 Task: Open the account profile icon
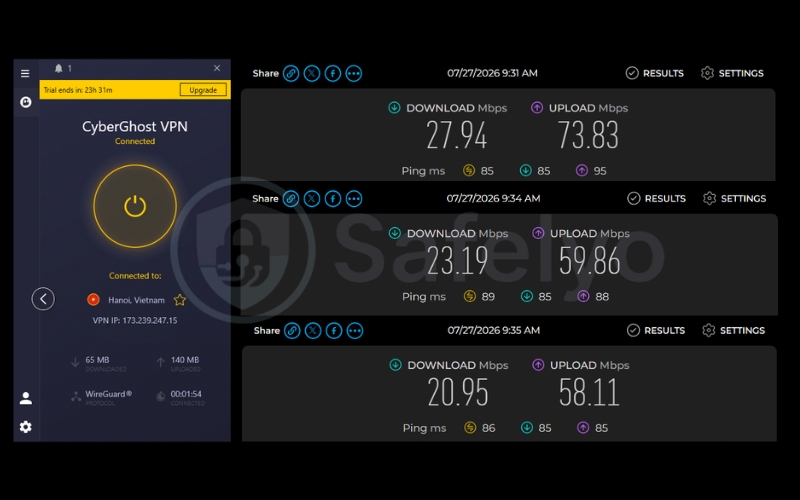26,398
